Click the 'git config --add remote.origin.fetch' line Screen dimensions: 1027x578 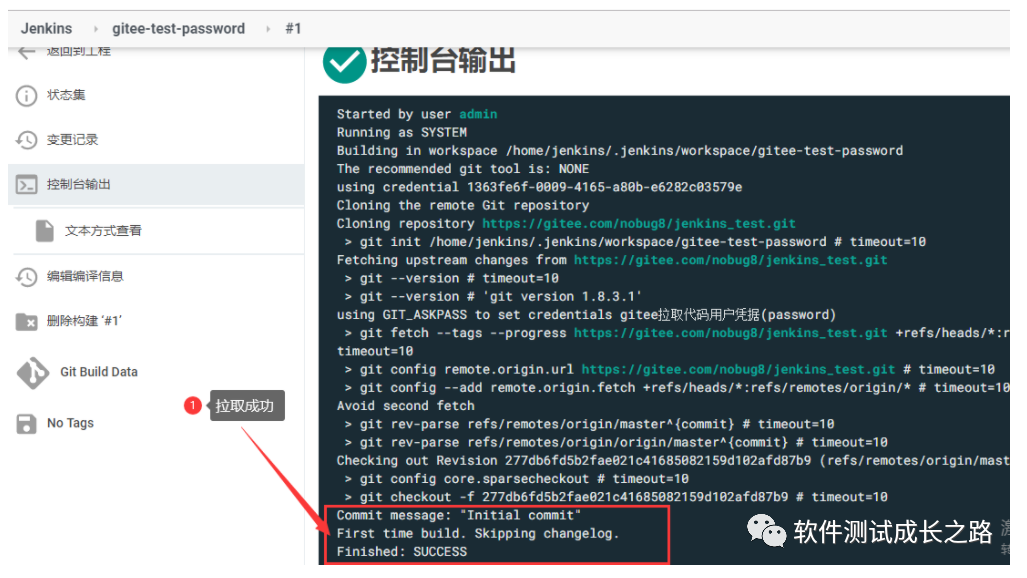pos(677,388)
